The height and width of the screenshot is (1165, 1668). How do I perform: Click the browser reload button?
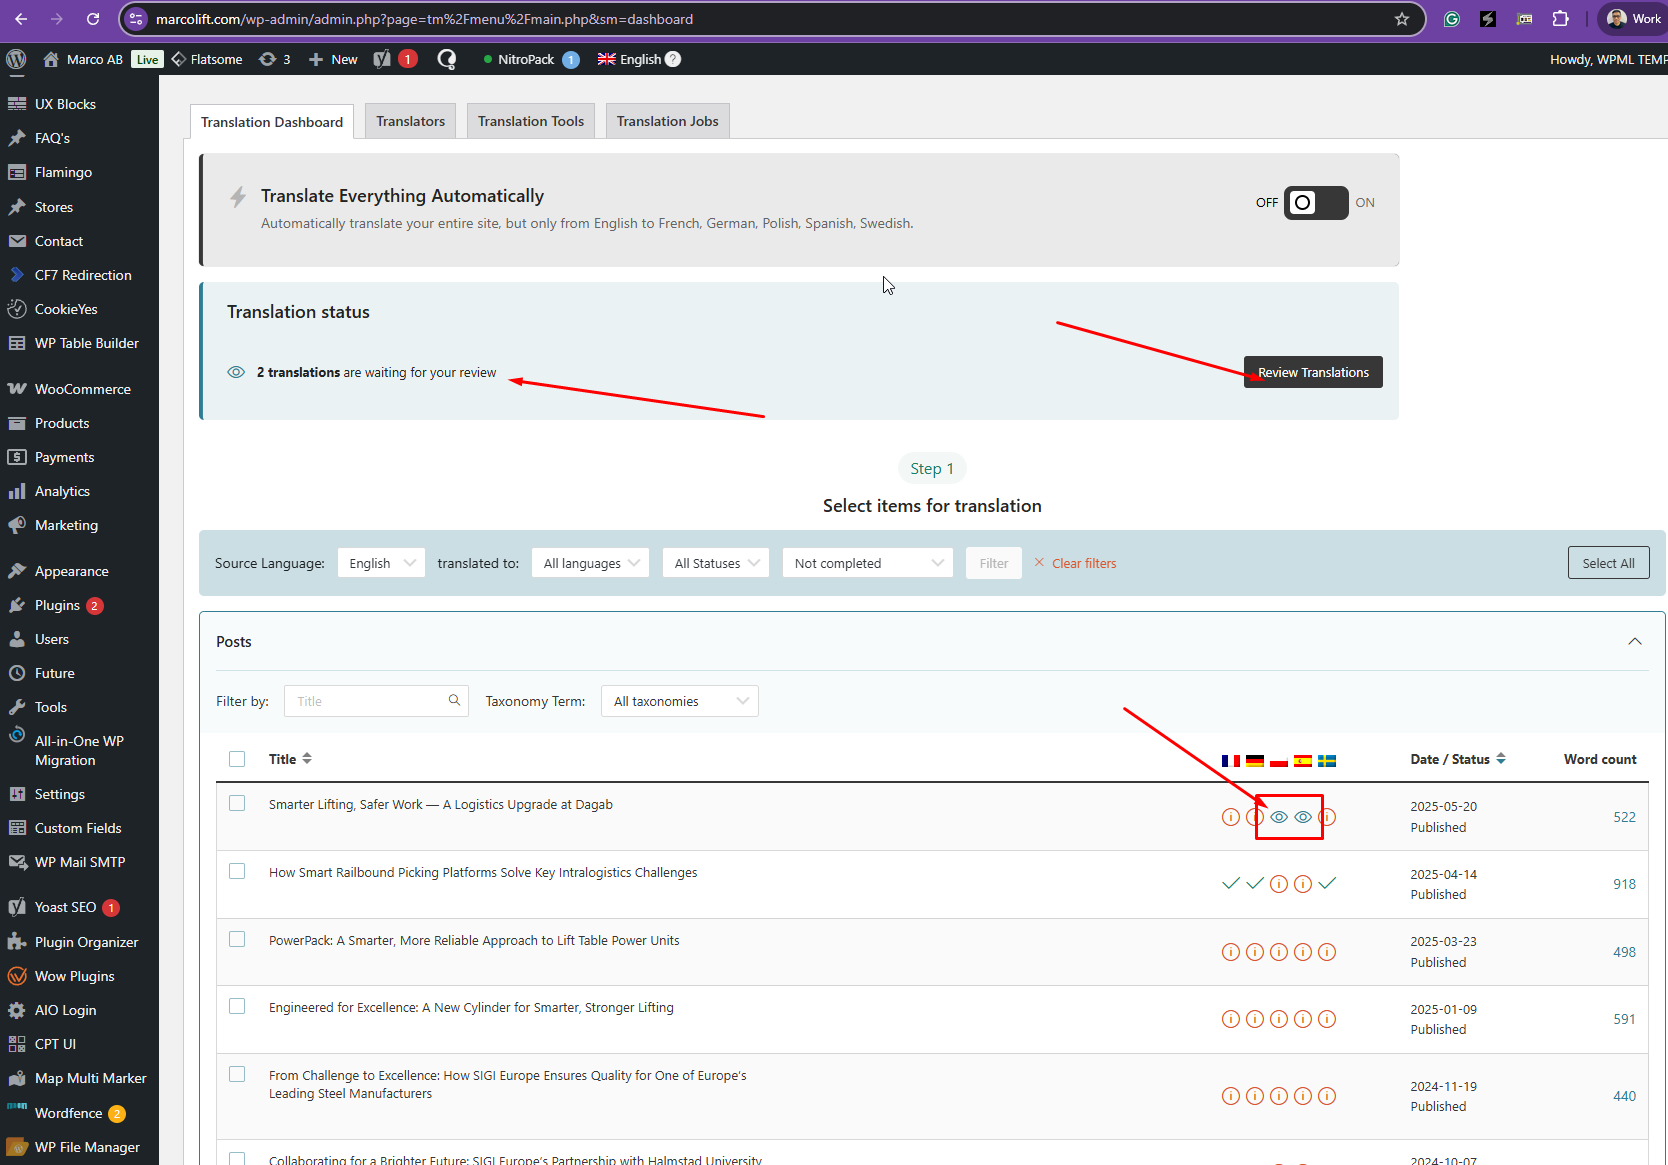point(93,19)
